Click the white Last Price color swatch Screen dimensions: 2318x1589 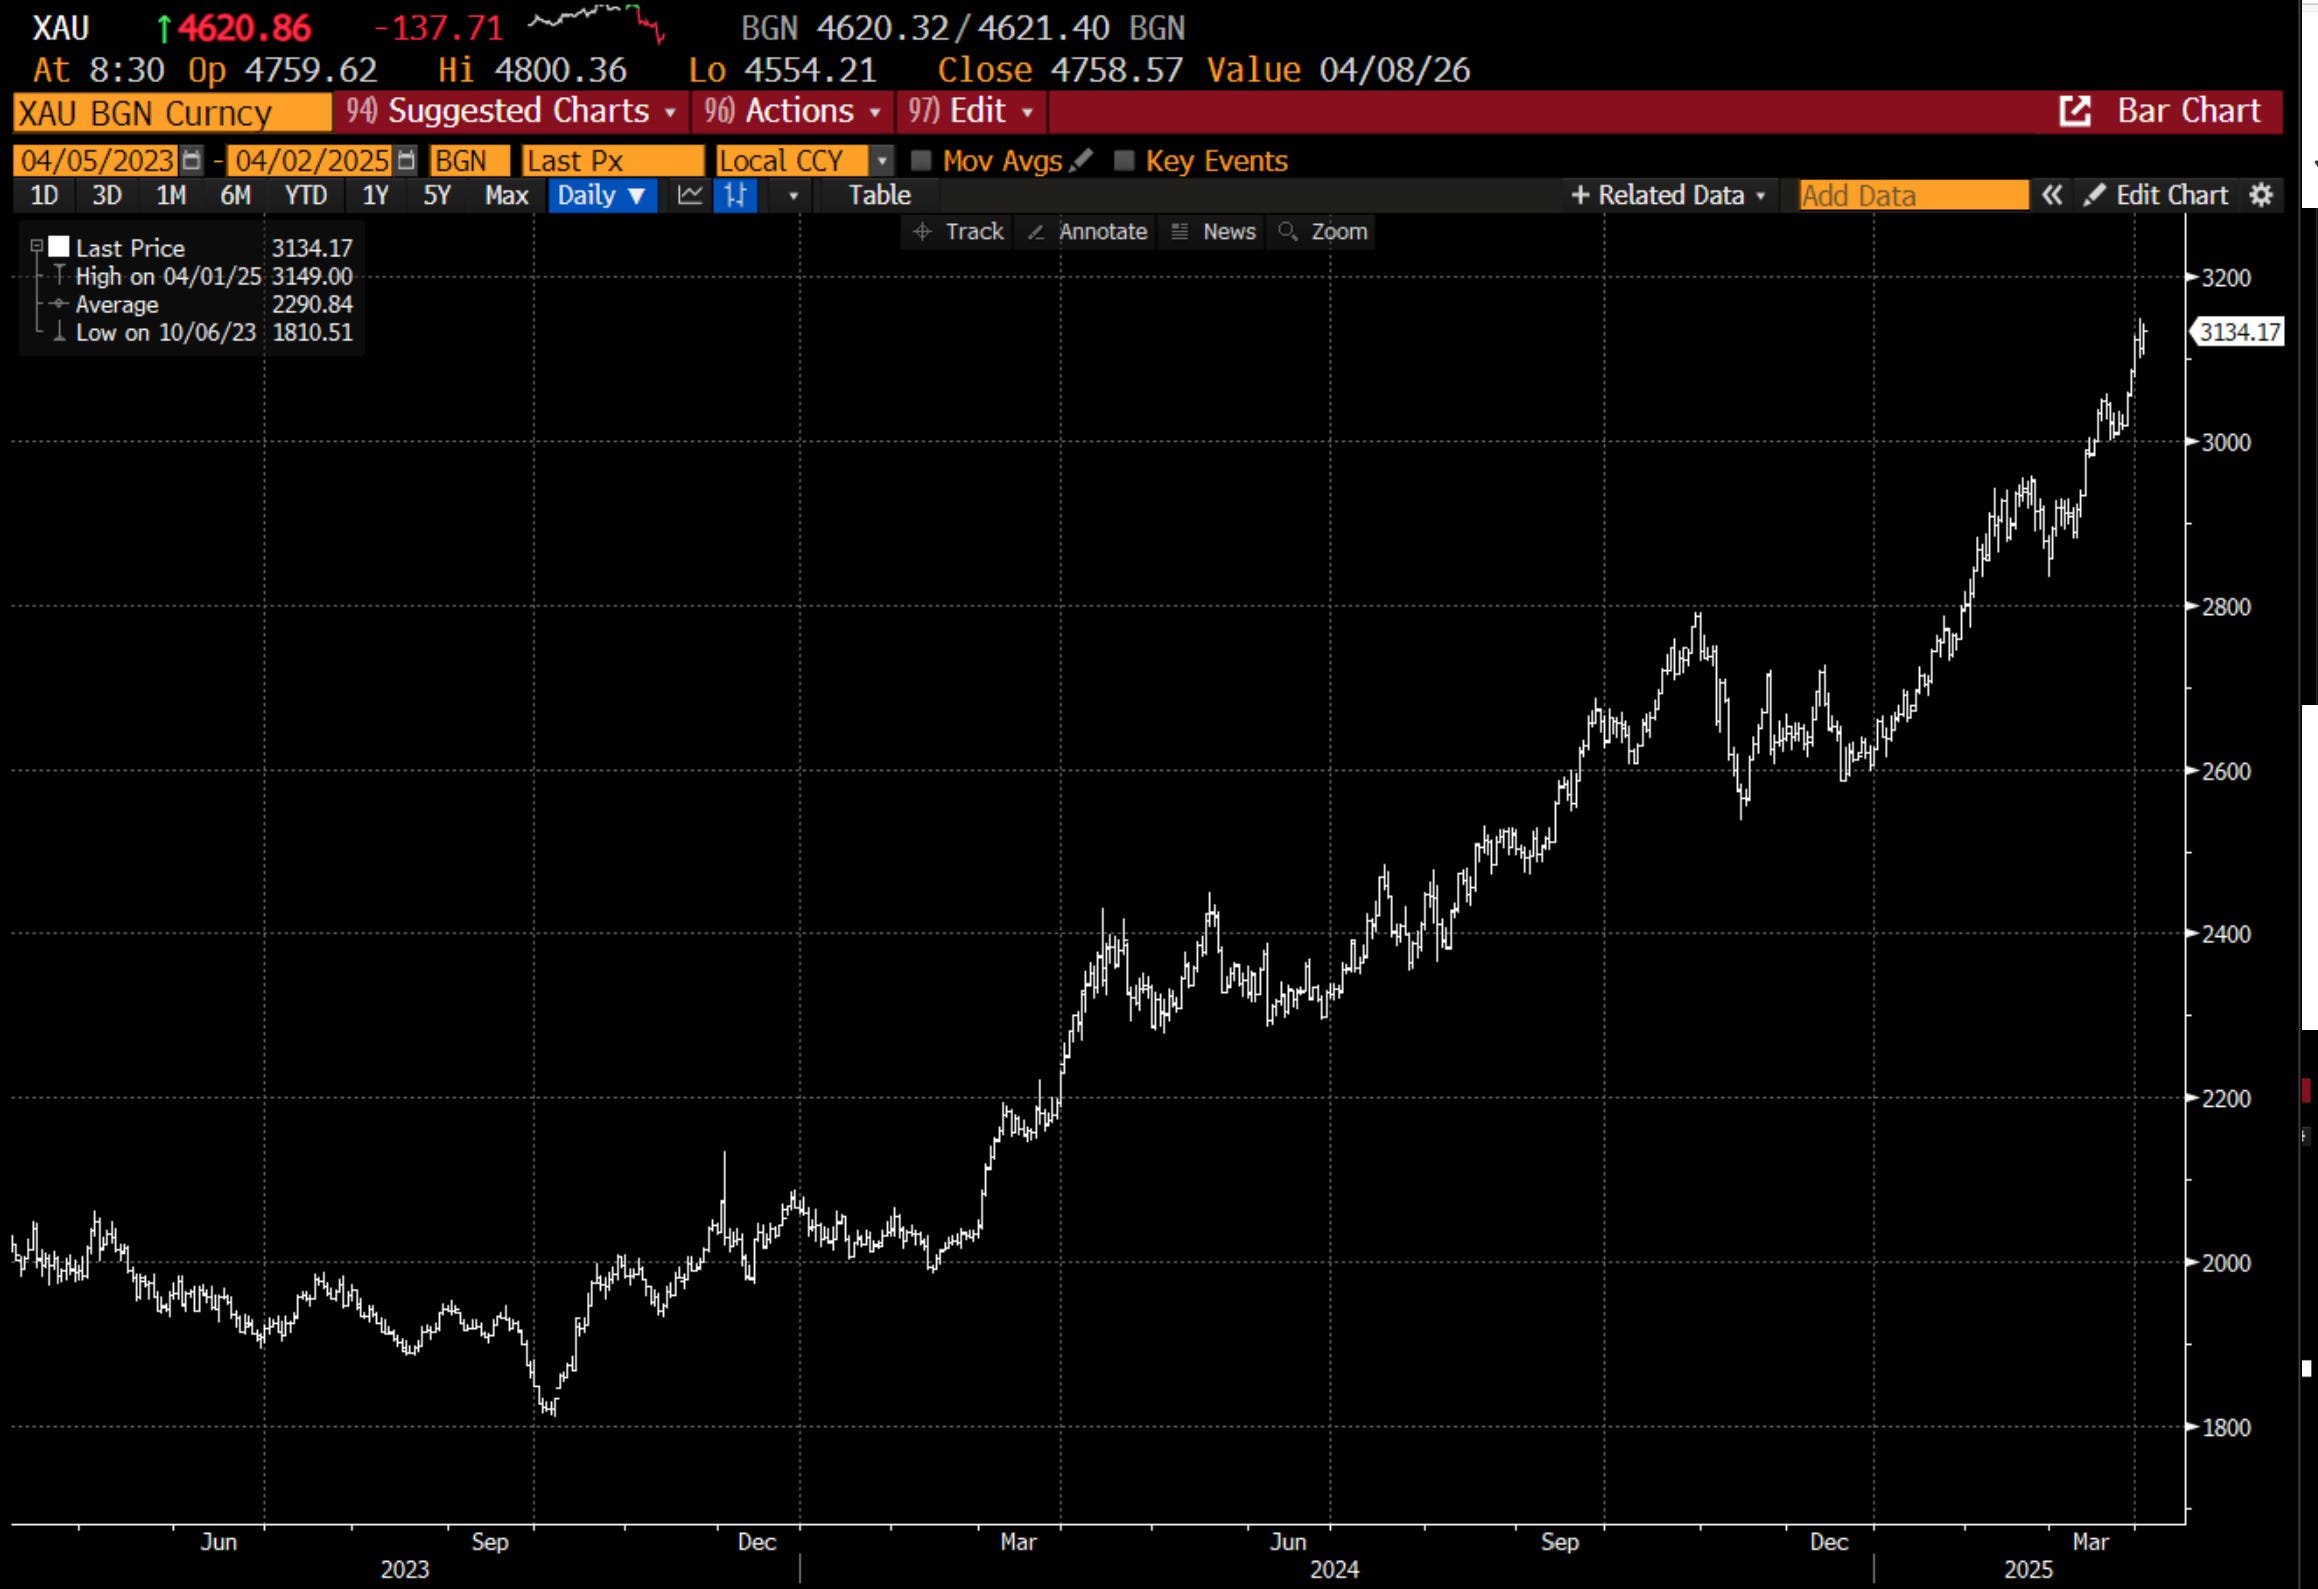(59, 246)
